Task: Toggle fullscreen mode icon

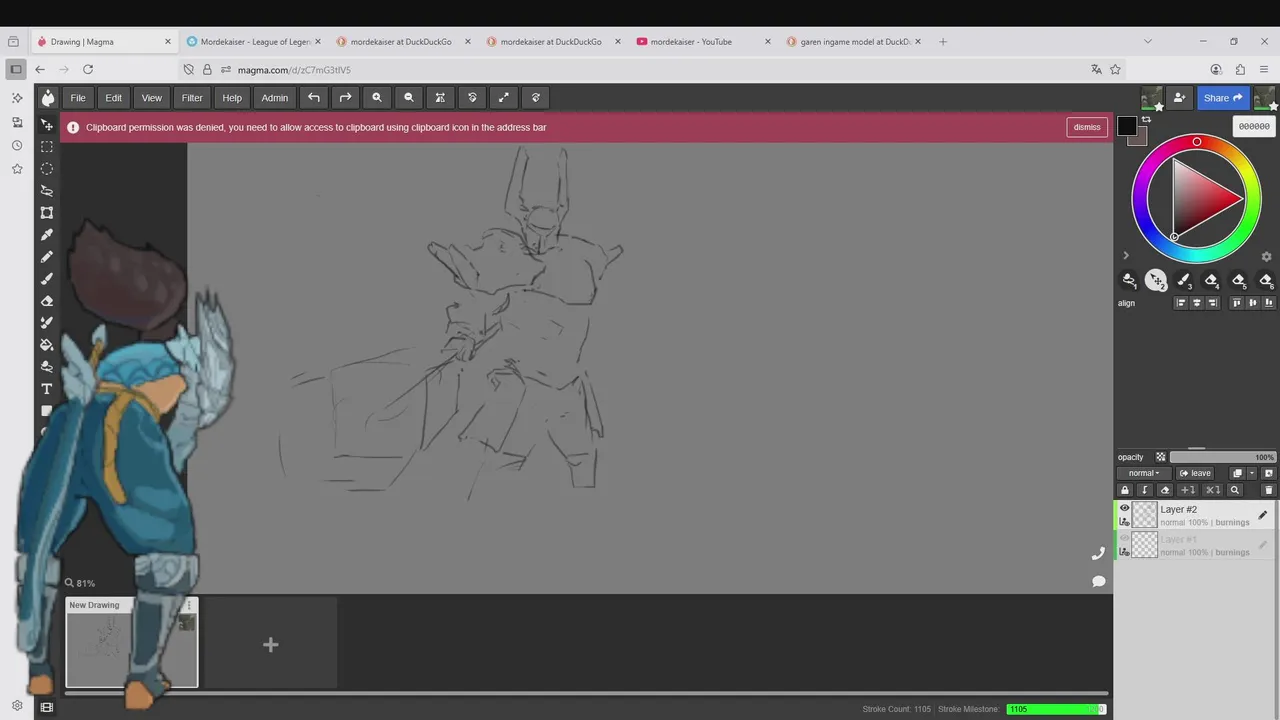Action: (504, 97)
